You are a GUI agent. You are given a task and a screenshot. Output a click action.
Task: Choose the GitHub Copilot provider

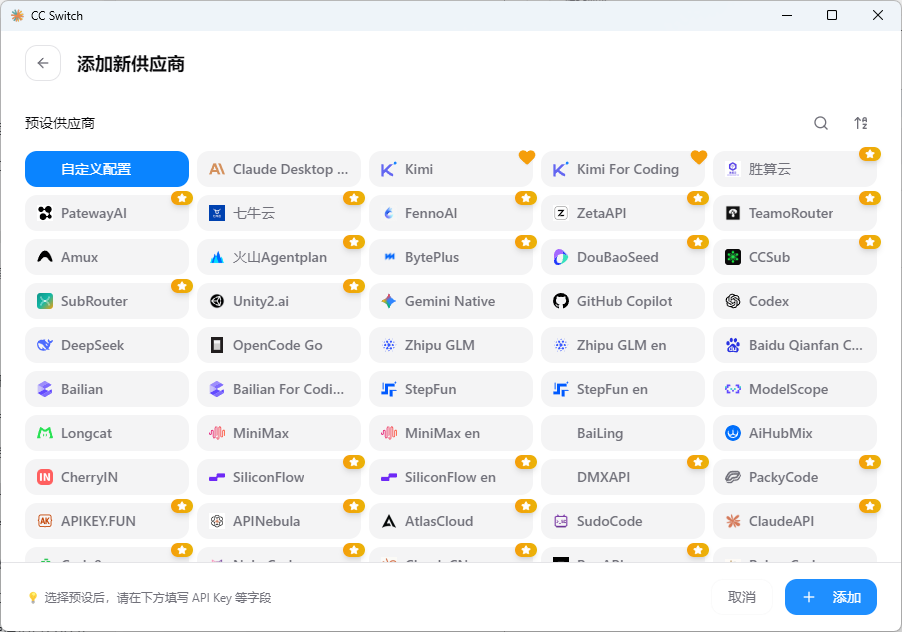[x=623, y=301]
